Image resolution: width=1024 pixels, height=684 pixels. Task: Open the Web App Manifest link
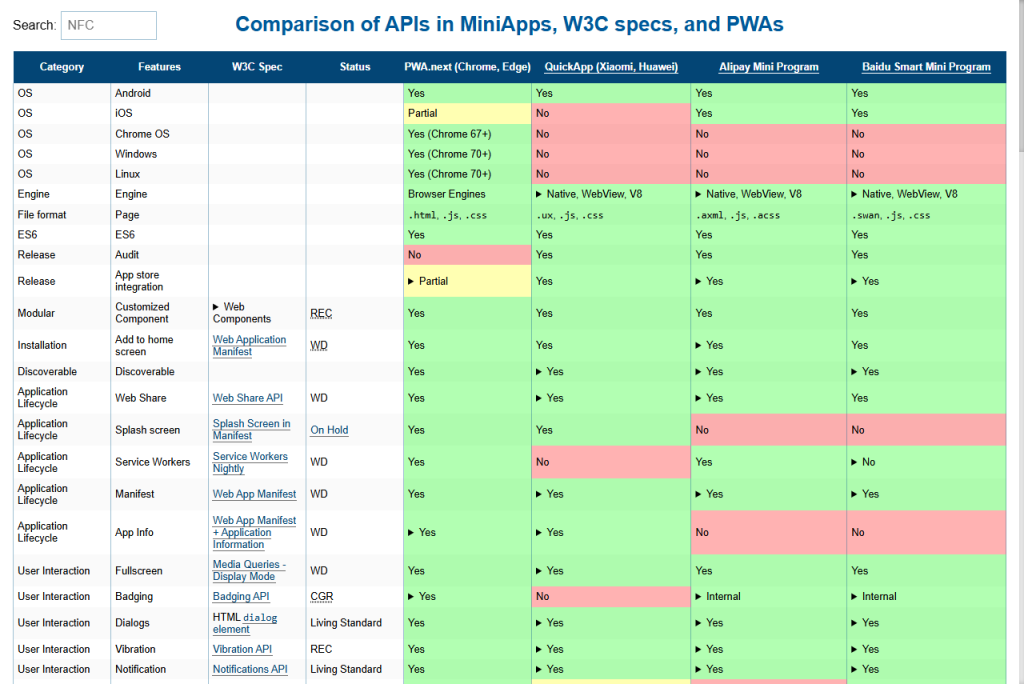pos(253,494)
